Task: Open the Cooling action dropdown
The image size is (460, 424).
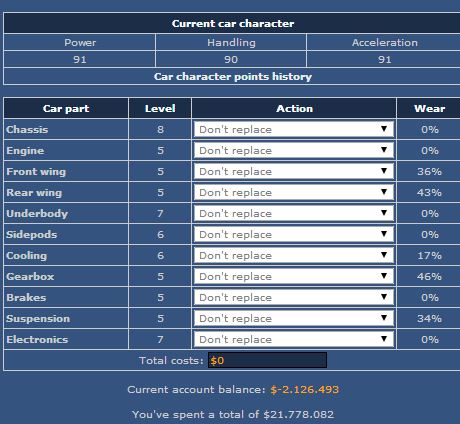Action: coord(294,255)
